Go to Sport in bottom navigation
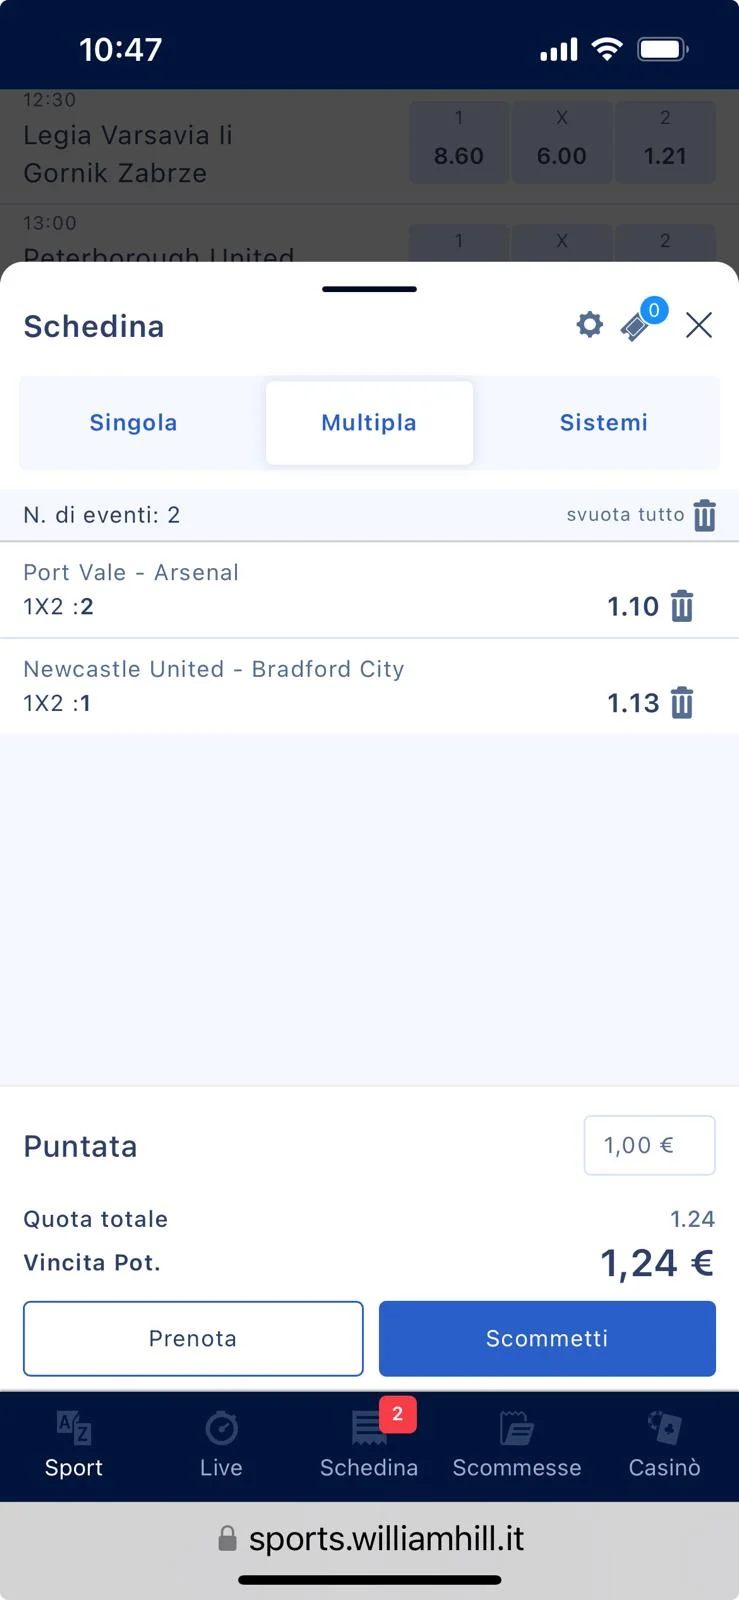Screen dimensions: 739x1600 [74, 1445]
